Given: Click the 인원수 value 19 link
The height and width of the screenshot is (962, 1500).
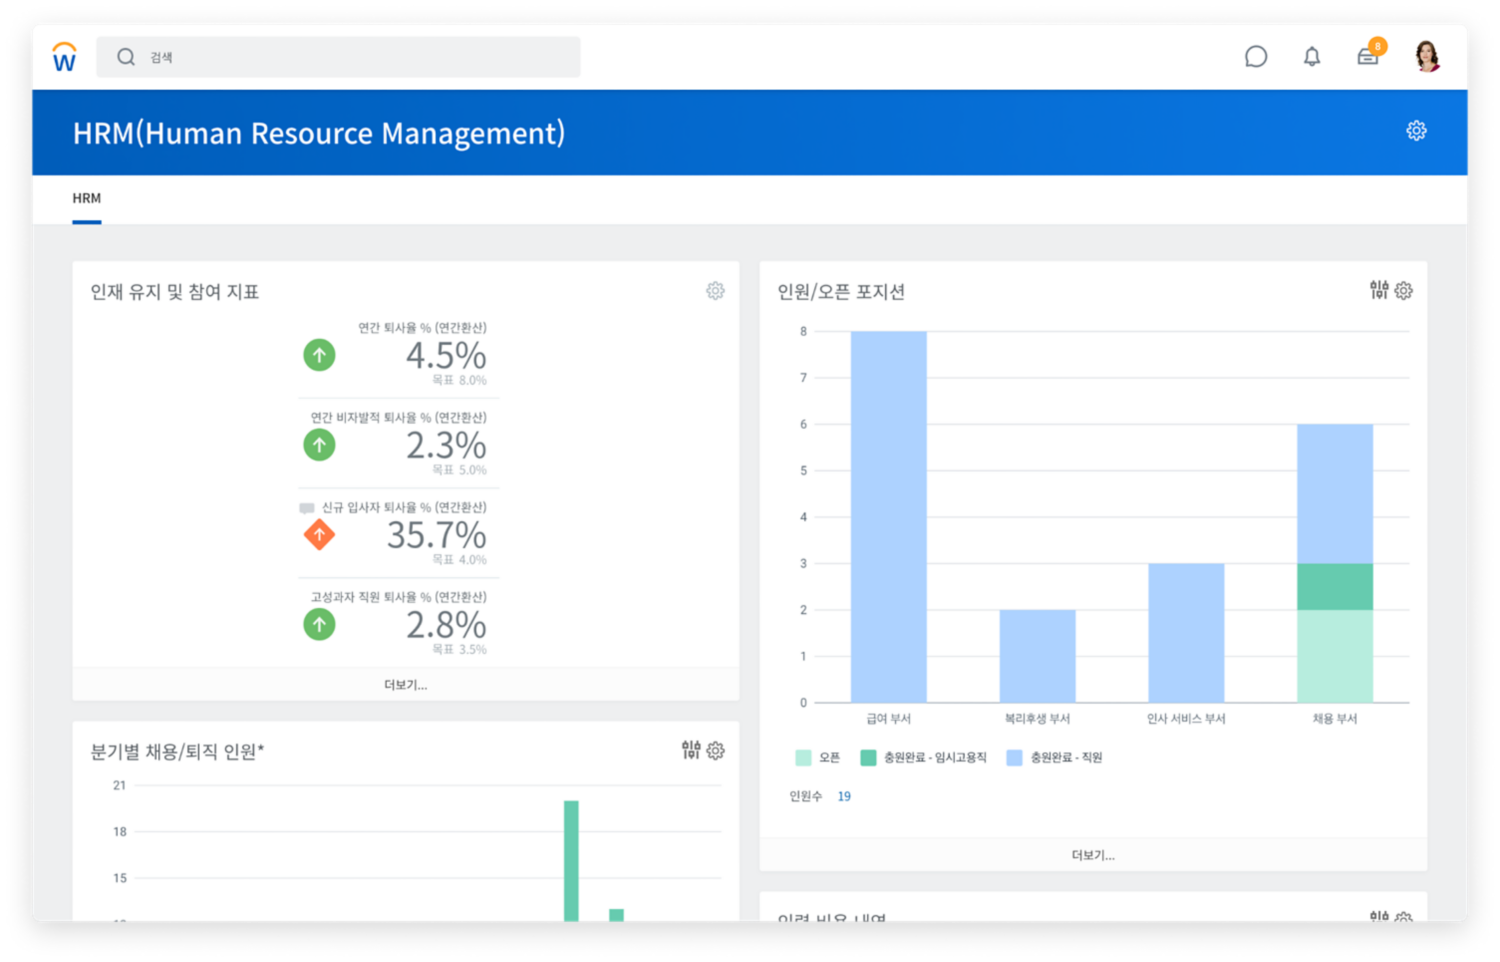Looking at the screenshot, I should (x=844, y=797).
